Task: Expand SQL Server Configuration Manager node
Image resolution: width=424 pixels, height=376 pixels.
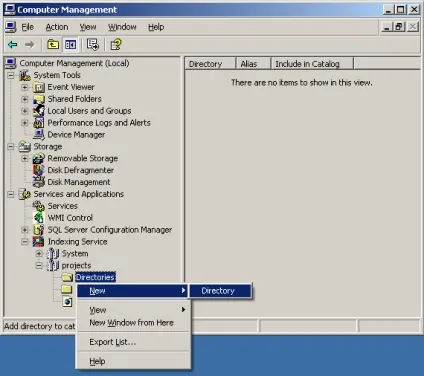Action: tap(25, 230)
